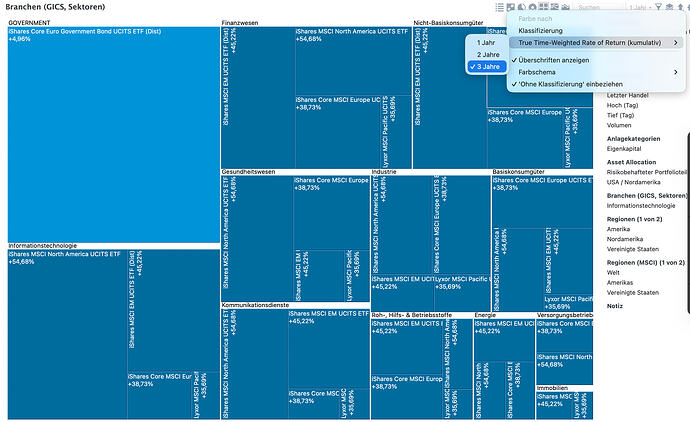Click the area chart icon left of search
This screenshot has height=422, width=690.
pyautogui.click(x=565, y=7)
